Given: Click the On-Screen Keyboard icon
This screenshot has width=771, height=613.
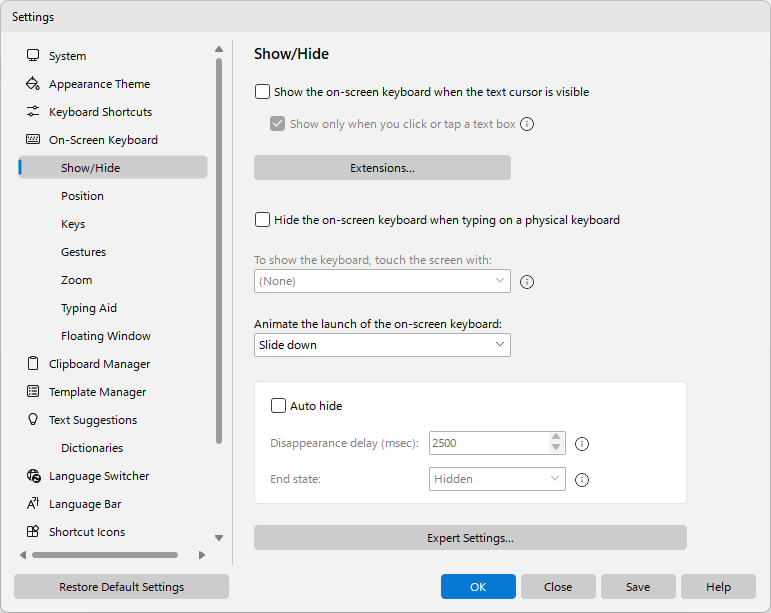Looking at the screenshot, I should [33, 139].
